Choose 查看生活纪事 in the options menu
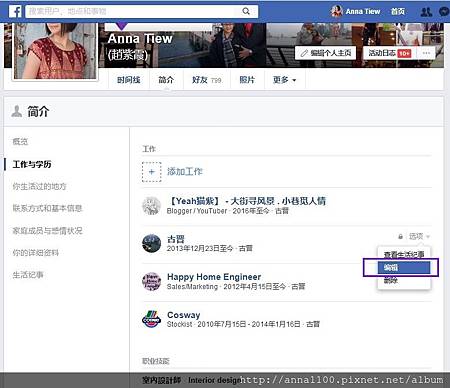 click(404, 255)
